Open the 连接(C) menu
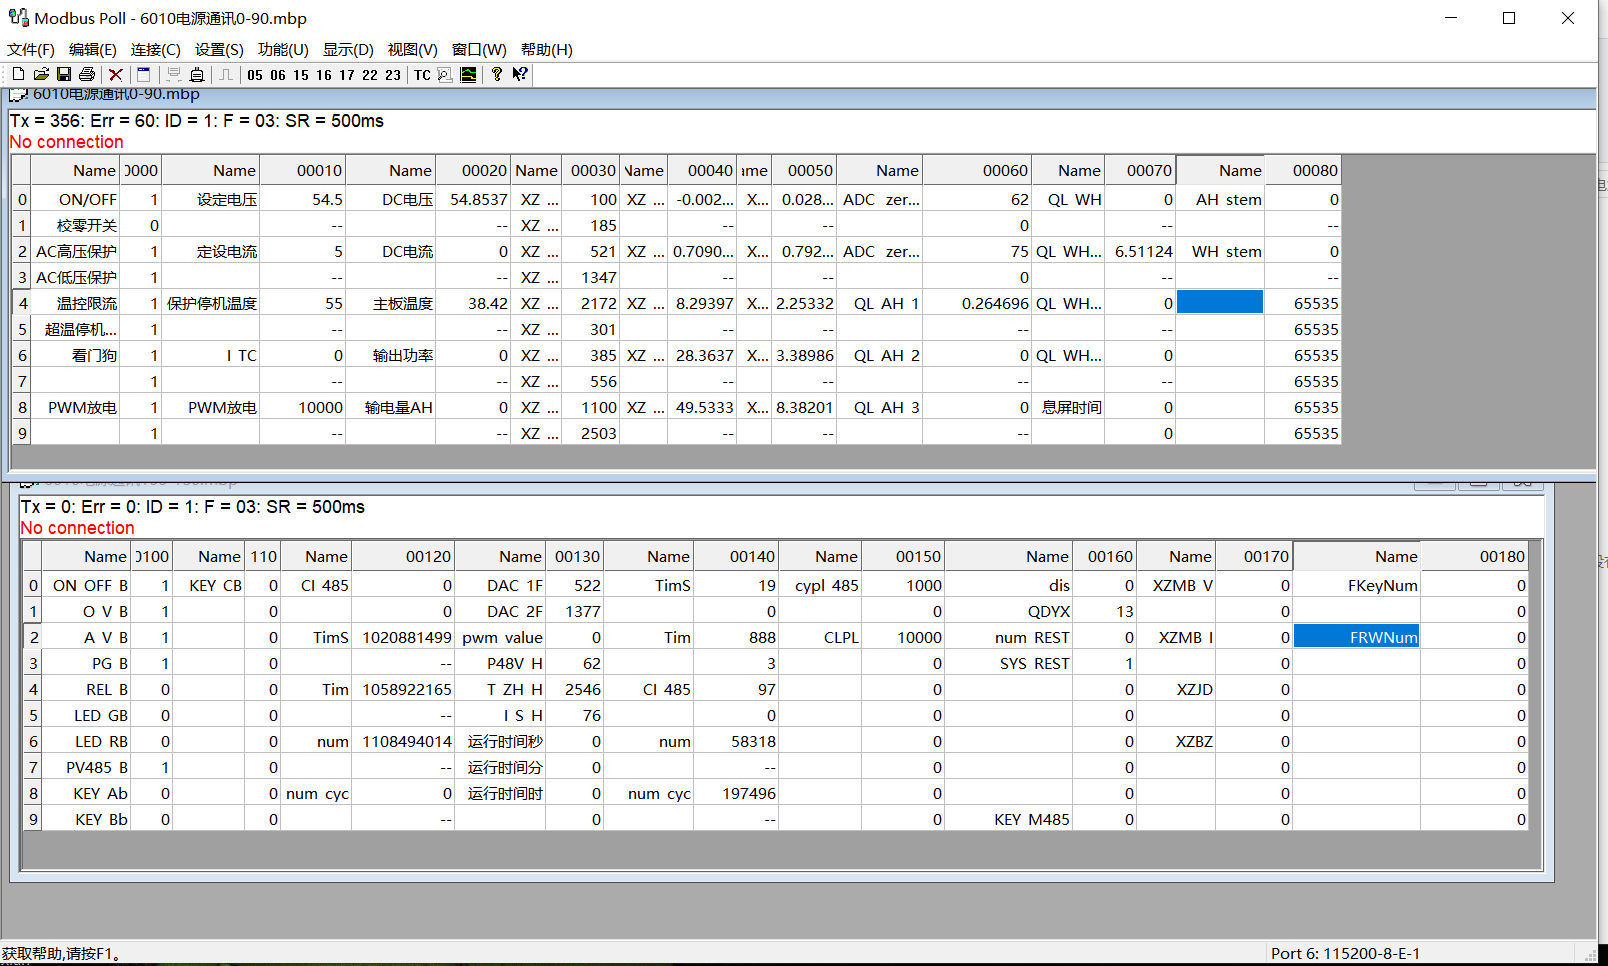The image size is (1608, 966). click(156, 49)
